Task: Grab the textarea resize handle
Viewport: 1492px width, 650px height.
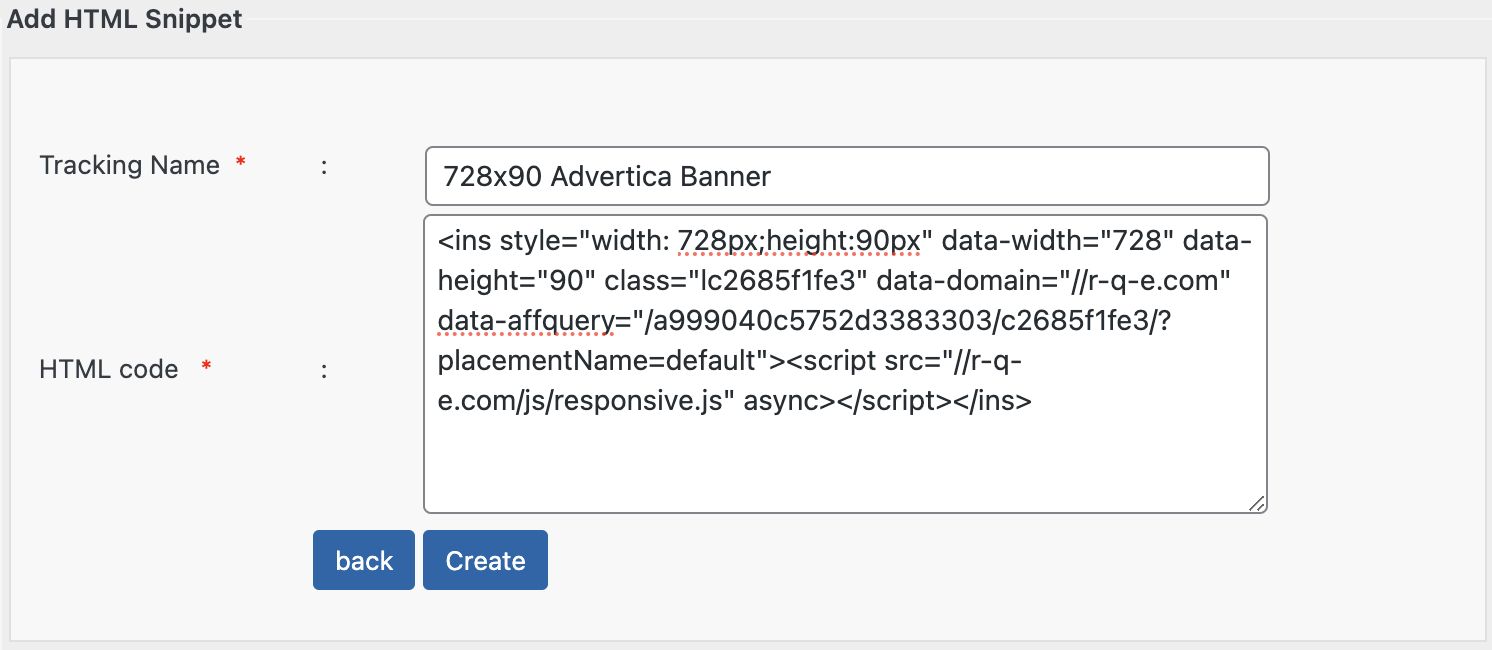Action: (x=1257, y=504)
